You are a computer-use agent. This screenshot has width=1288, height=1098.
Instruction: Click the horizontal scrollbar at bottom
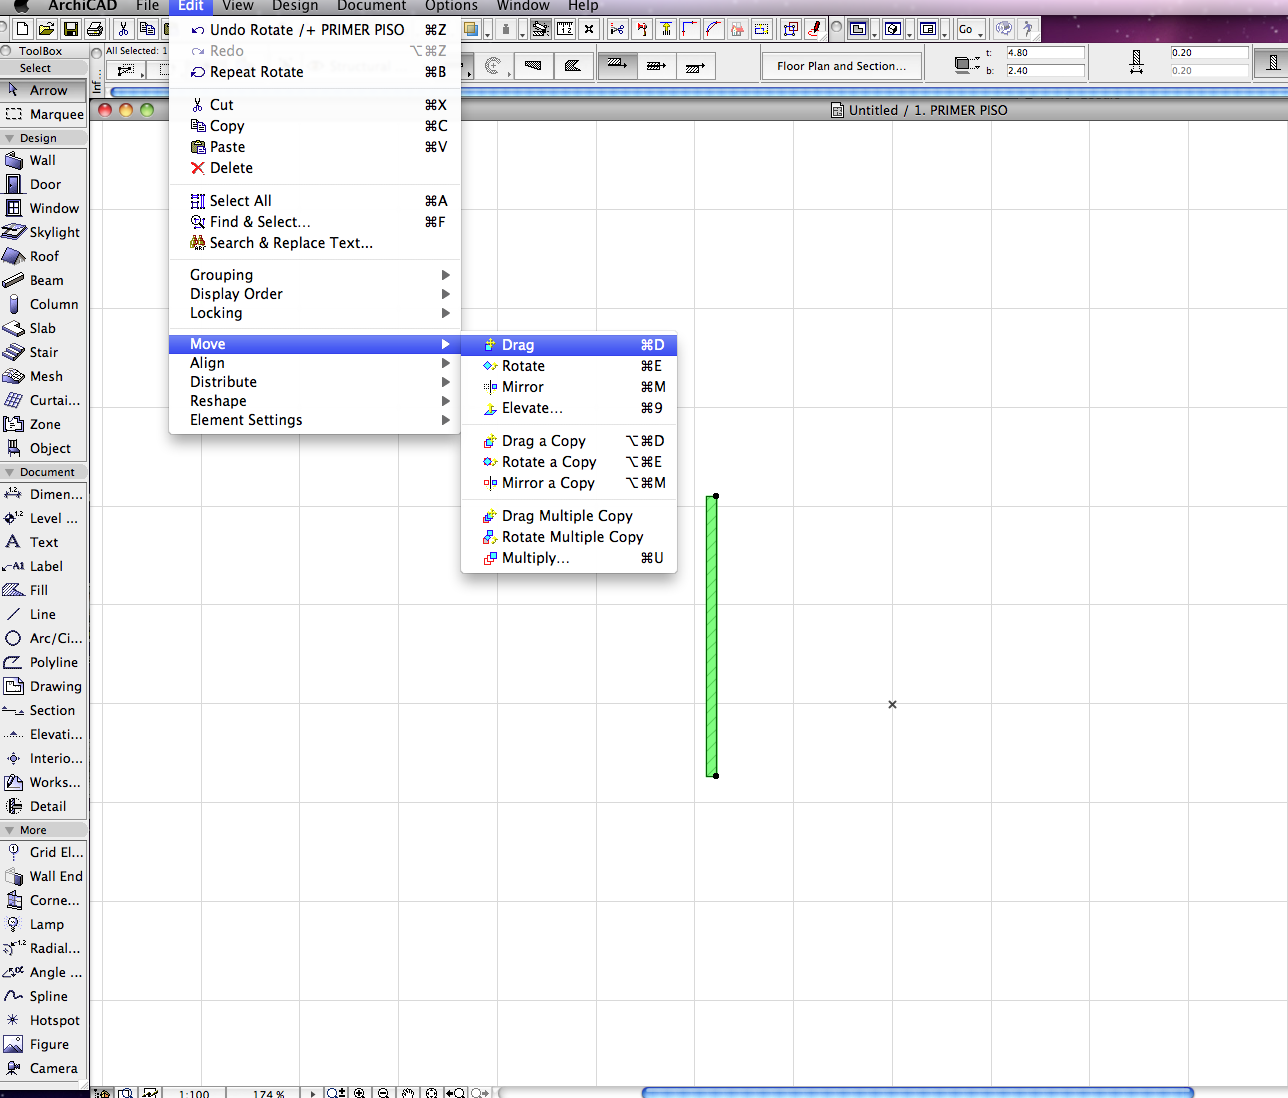[x=917, y=1092]
